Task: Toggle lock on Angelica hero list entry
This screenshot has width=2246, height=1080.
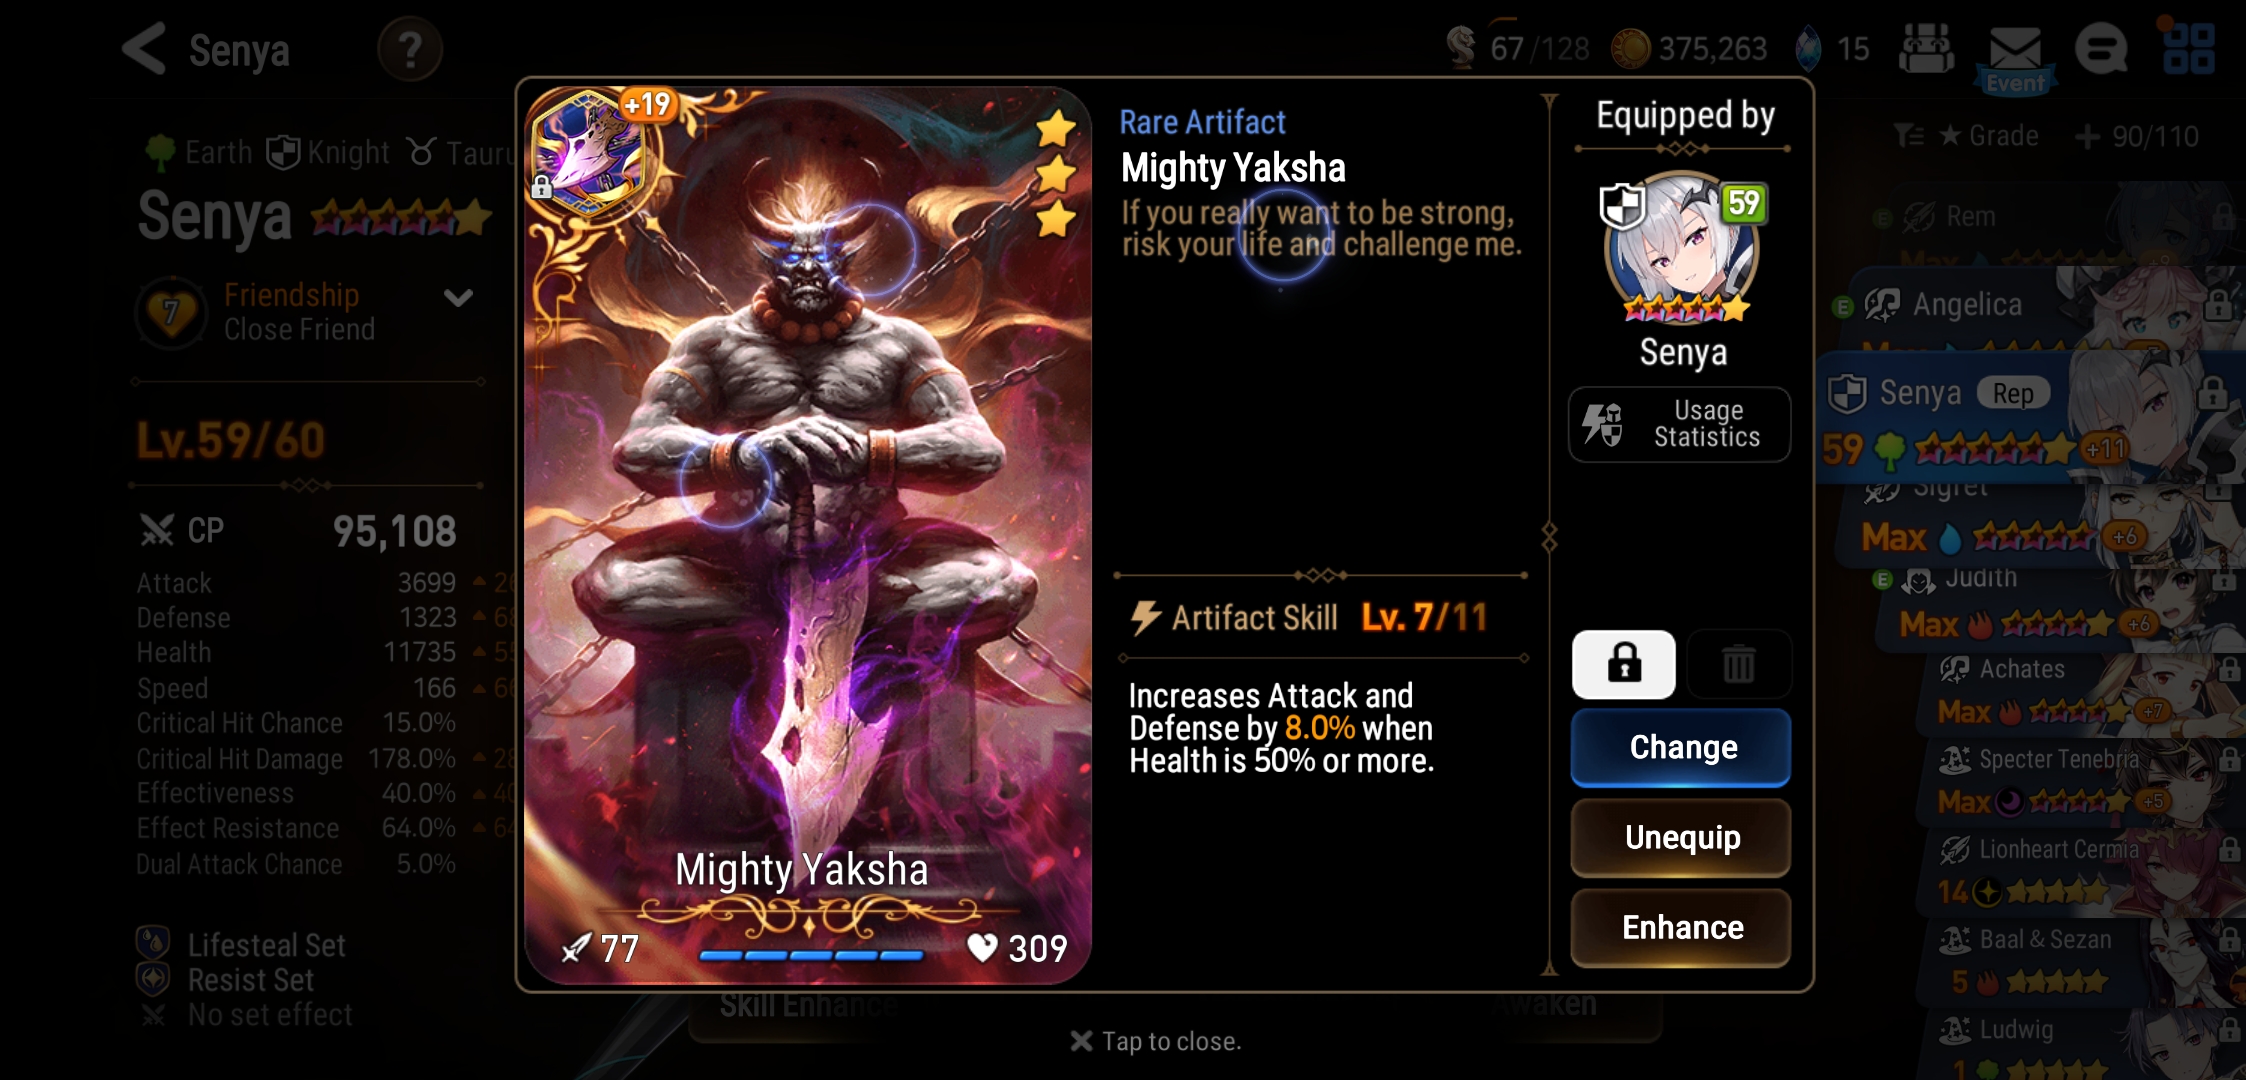Action: pyautogui.click(x=2217, y=304)
